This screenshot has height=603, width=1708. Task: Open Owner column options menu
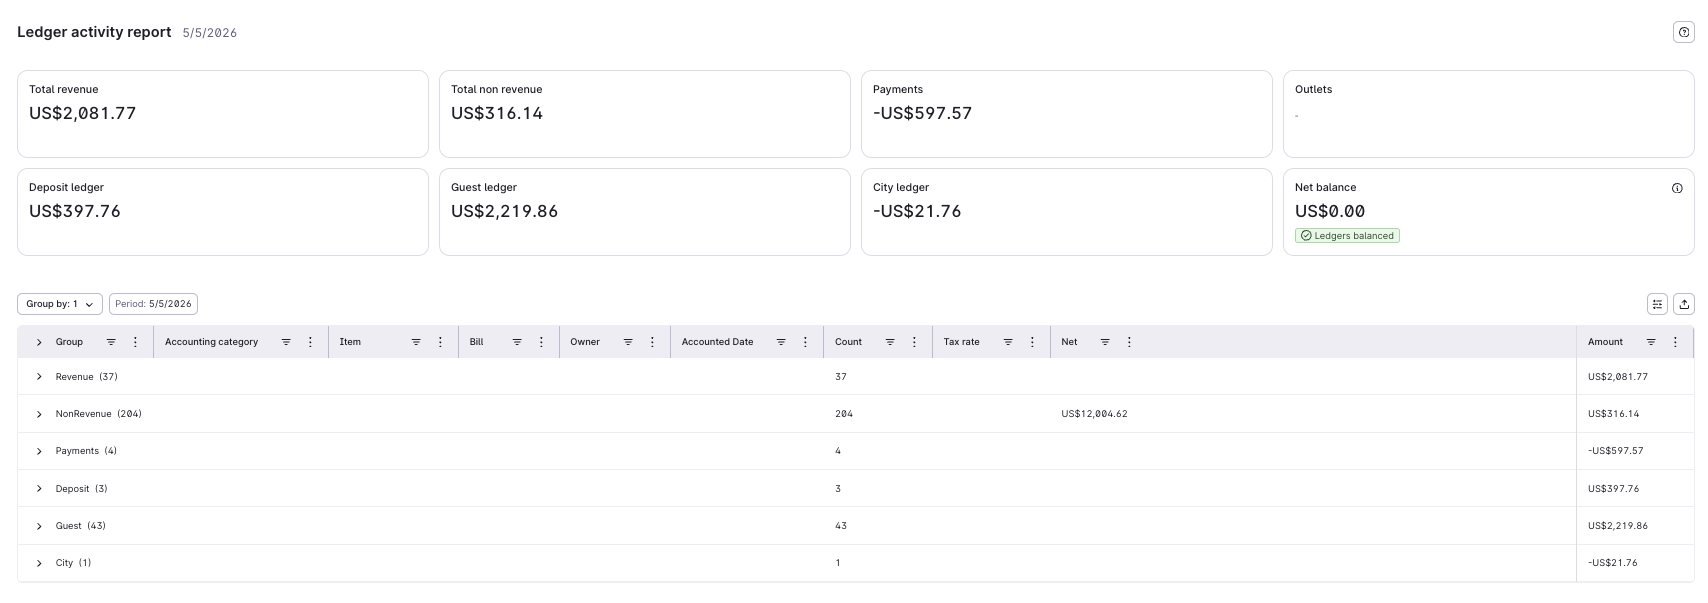point(653,342)
